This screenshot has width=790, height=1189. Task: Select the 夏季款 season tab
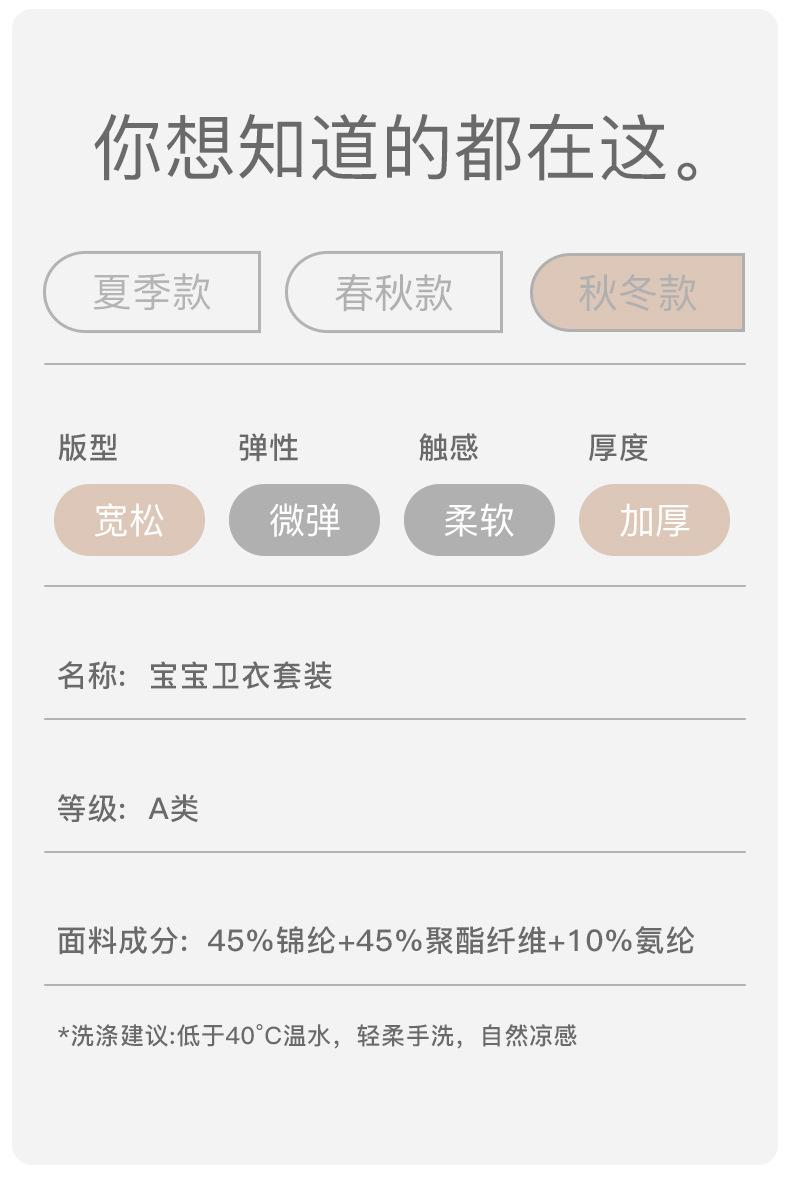pyautogui.click(x=152, y=292)
